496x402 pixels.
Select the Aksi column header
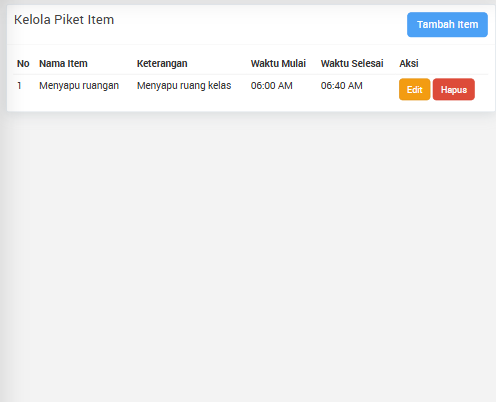[409, 63]
